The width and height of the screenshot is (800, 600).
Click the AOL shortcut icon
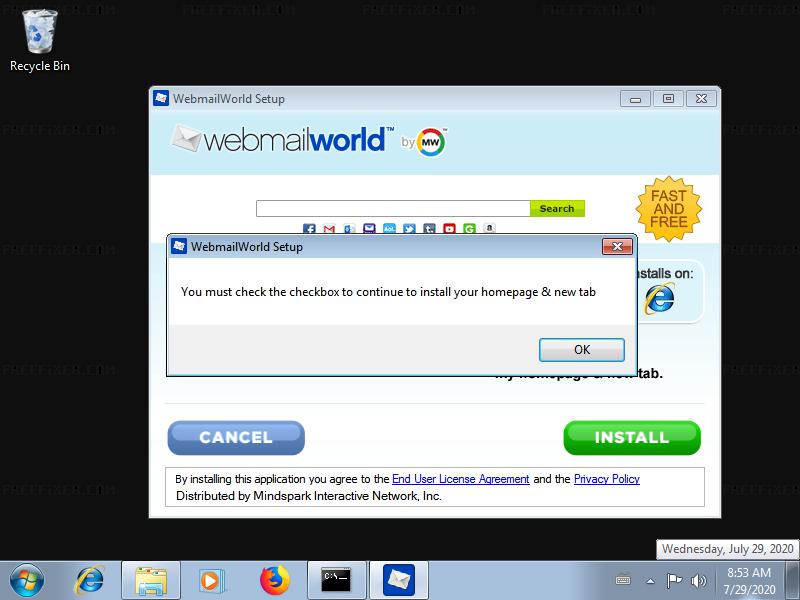389,229
